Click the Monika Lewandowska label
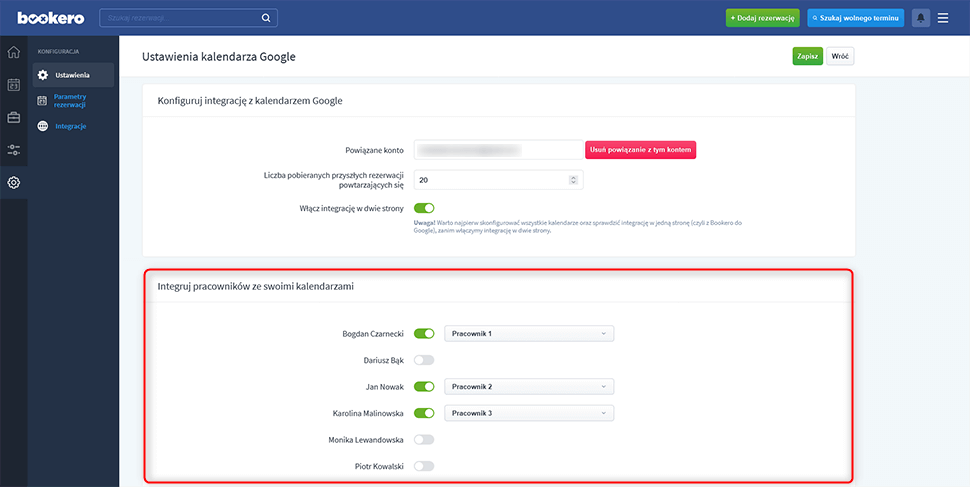Screen dimensions: 970x487 (366, 440)
